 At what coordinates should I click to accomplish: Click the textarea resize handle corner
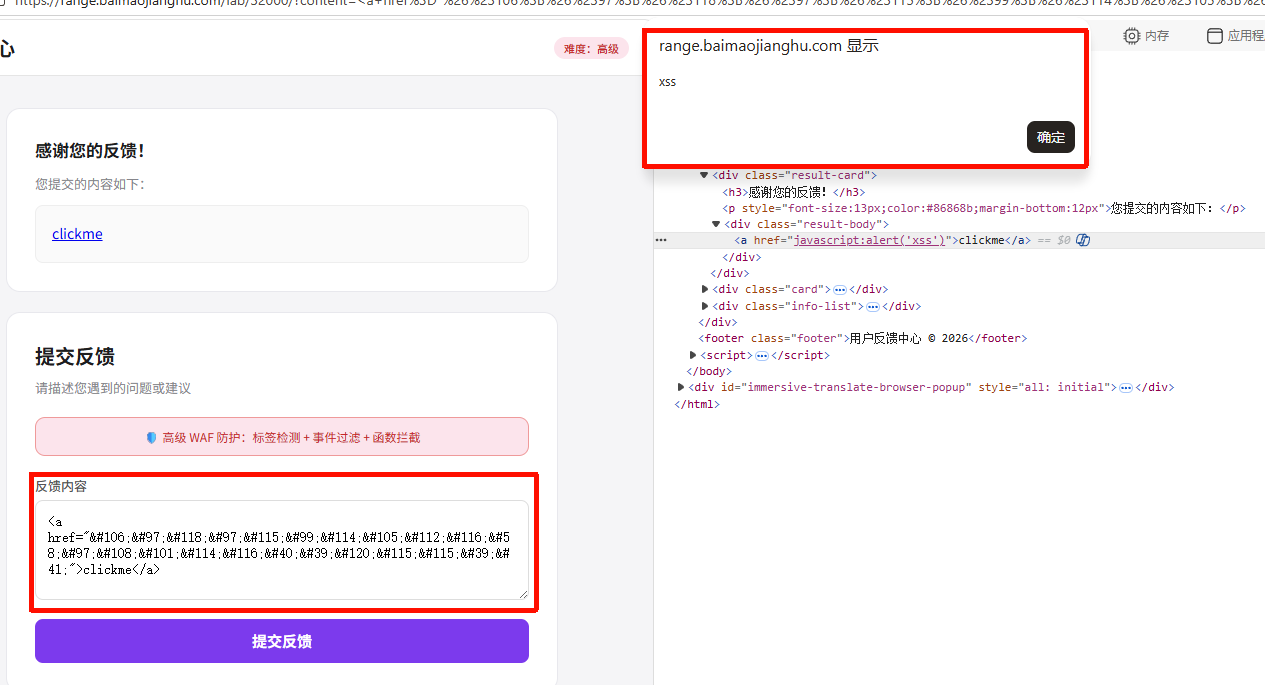tap(522, 594)
